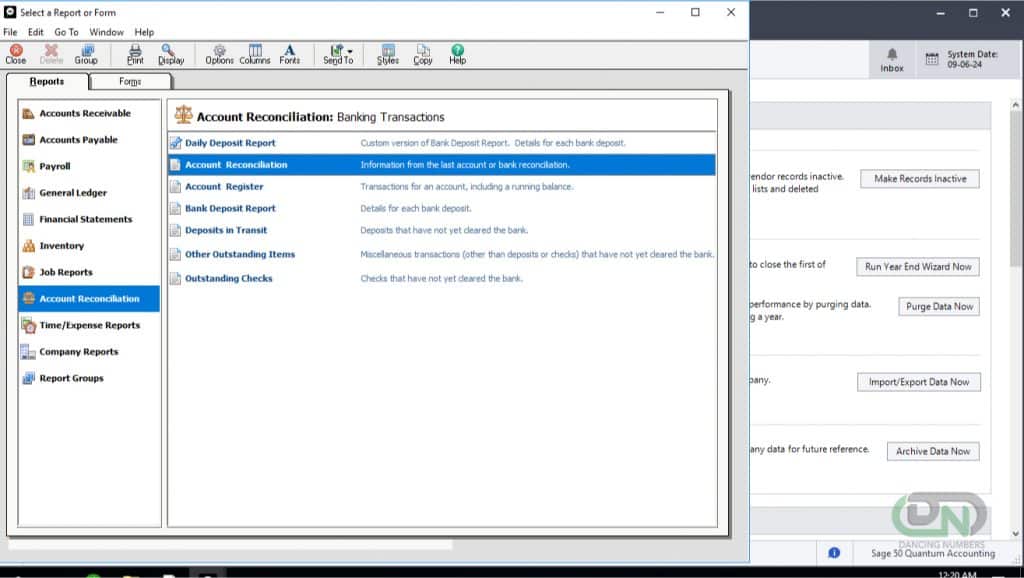Select the Daily Deposit Report

442,143
